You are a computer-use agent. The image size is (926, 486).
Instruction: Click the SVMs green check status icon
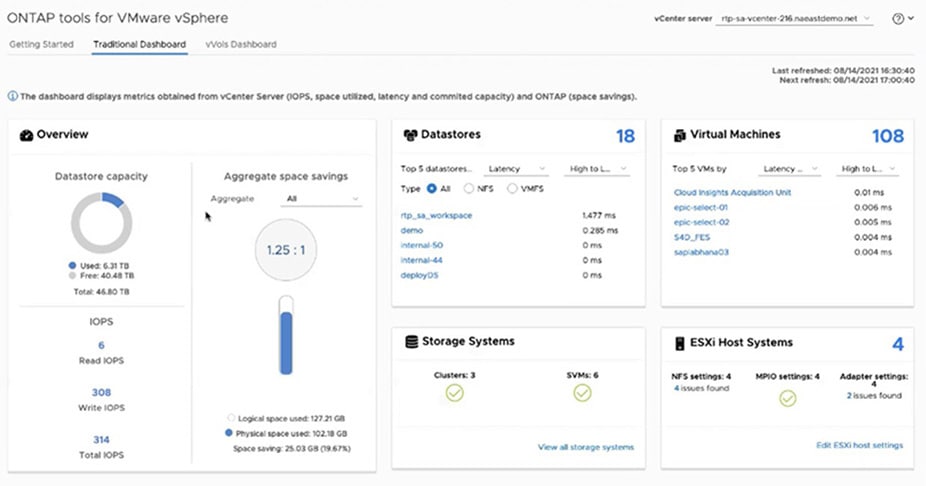[x=582, y=393]
